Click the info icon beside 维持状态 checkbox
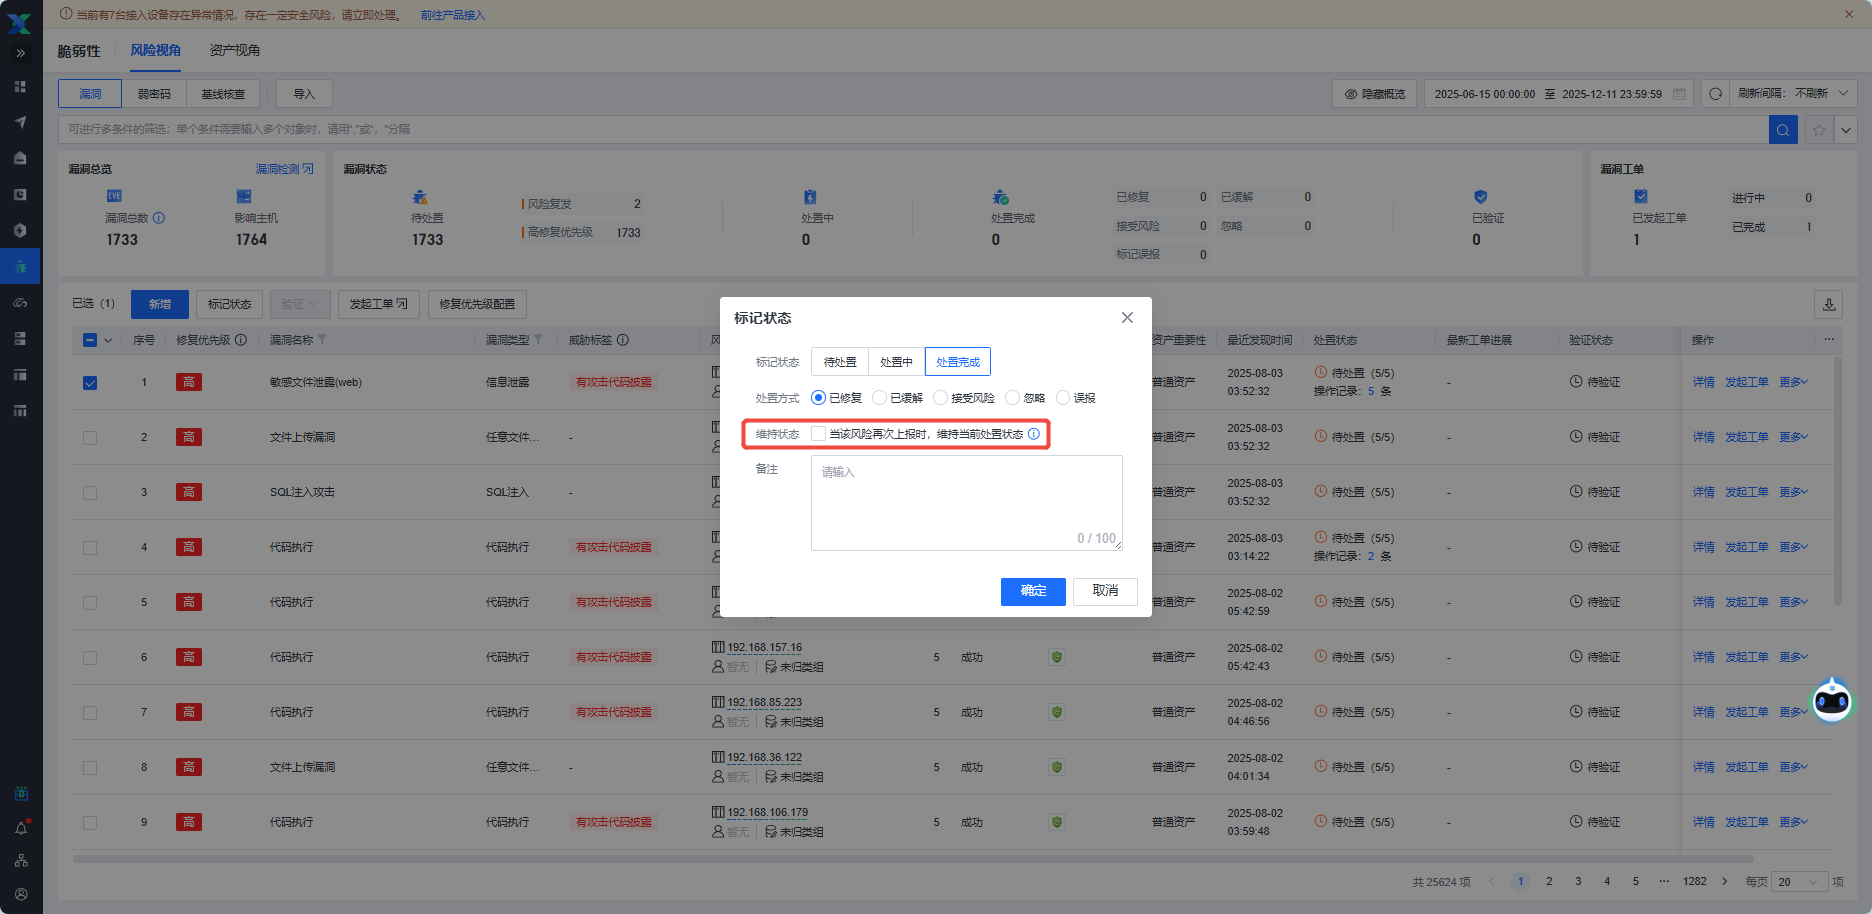Image resolution: width=1872 pixels, height=914 pixels. 1034,434
